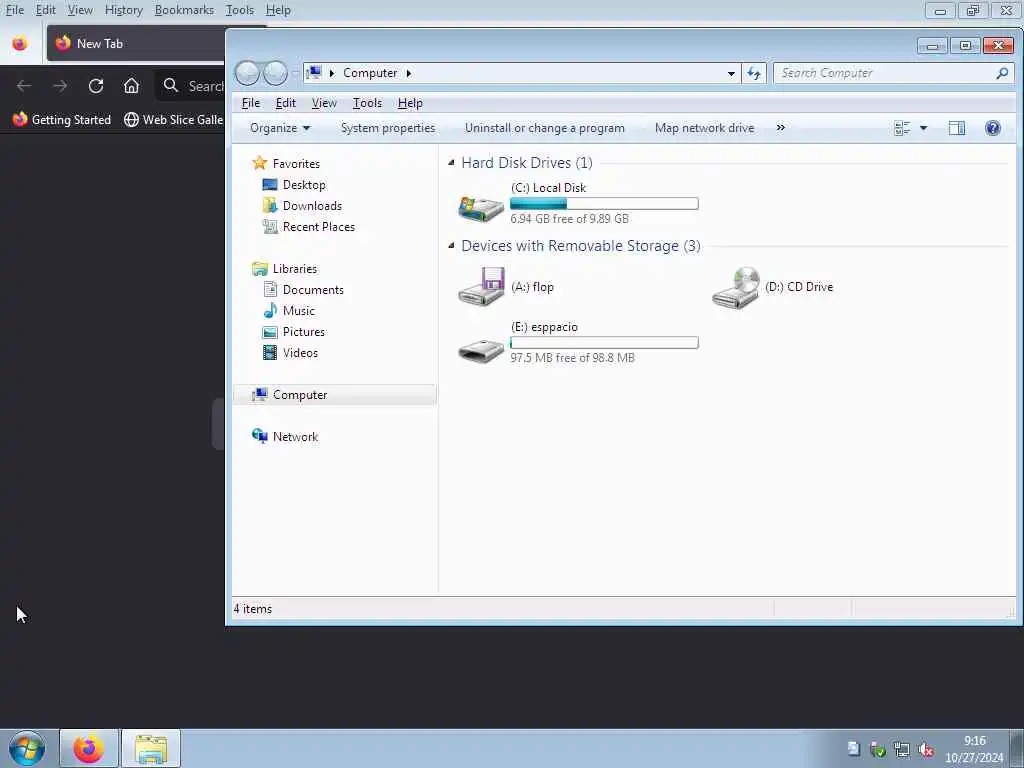Open the Windows Start orb

pyautogui.click(x=27, y=748)
